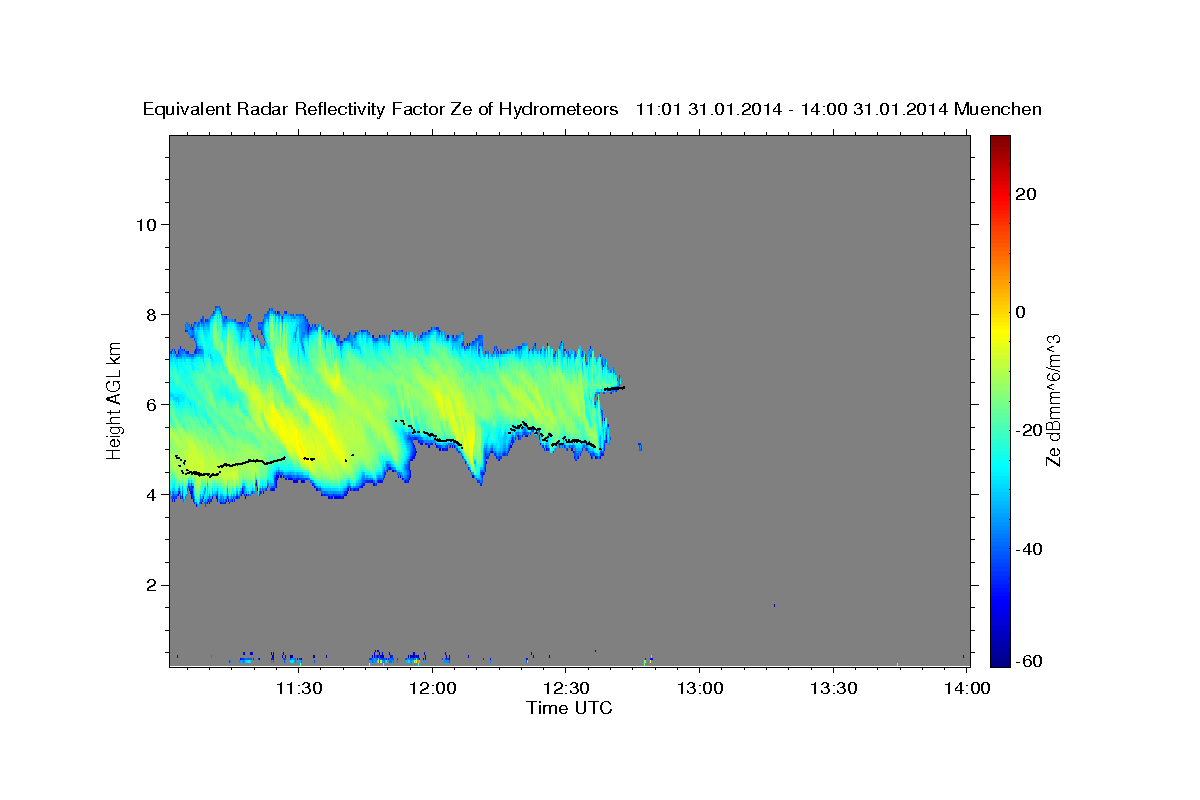Image resolution: width=1200 pixels, height=800 pixels.
Task: Click the 11:30 time tick label
Action: [298, 688]
